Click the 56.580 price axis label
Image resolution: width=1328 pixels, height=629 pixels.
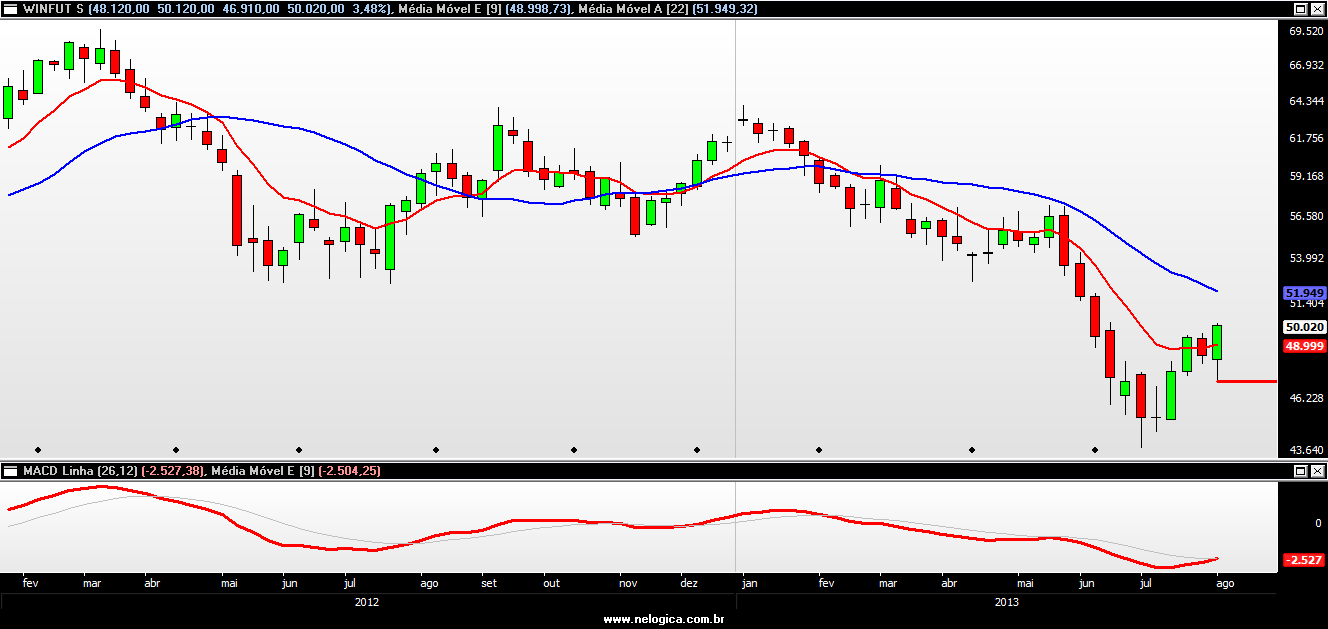pos(1306,216)
